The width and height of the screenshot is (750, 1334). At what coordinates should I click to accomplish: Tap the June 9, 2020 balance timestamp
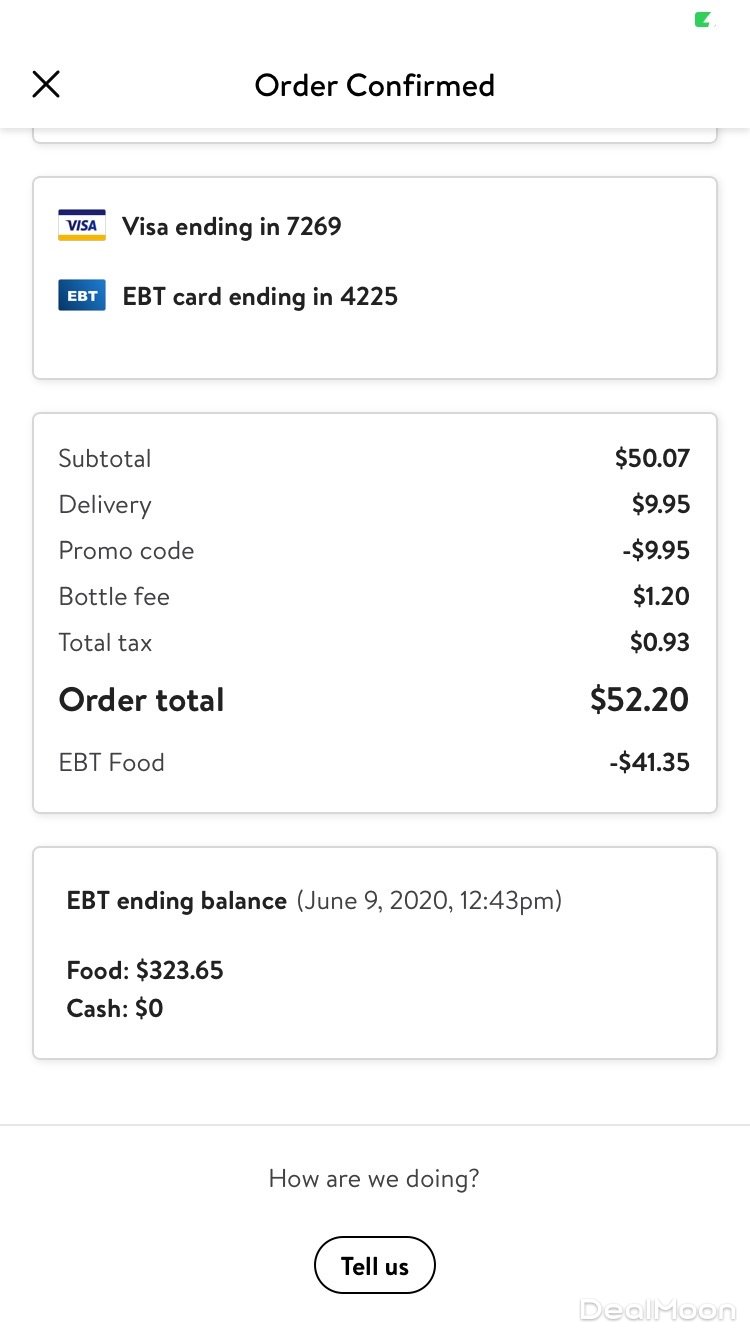click(x=429, y=901)
